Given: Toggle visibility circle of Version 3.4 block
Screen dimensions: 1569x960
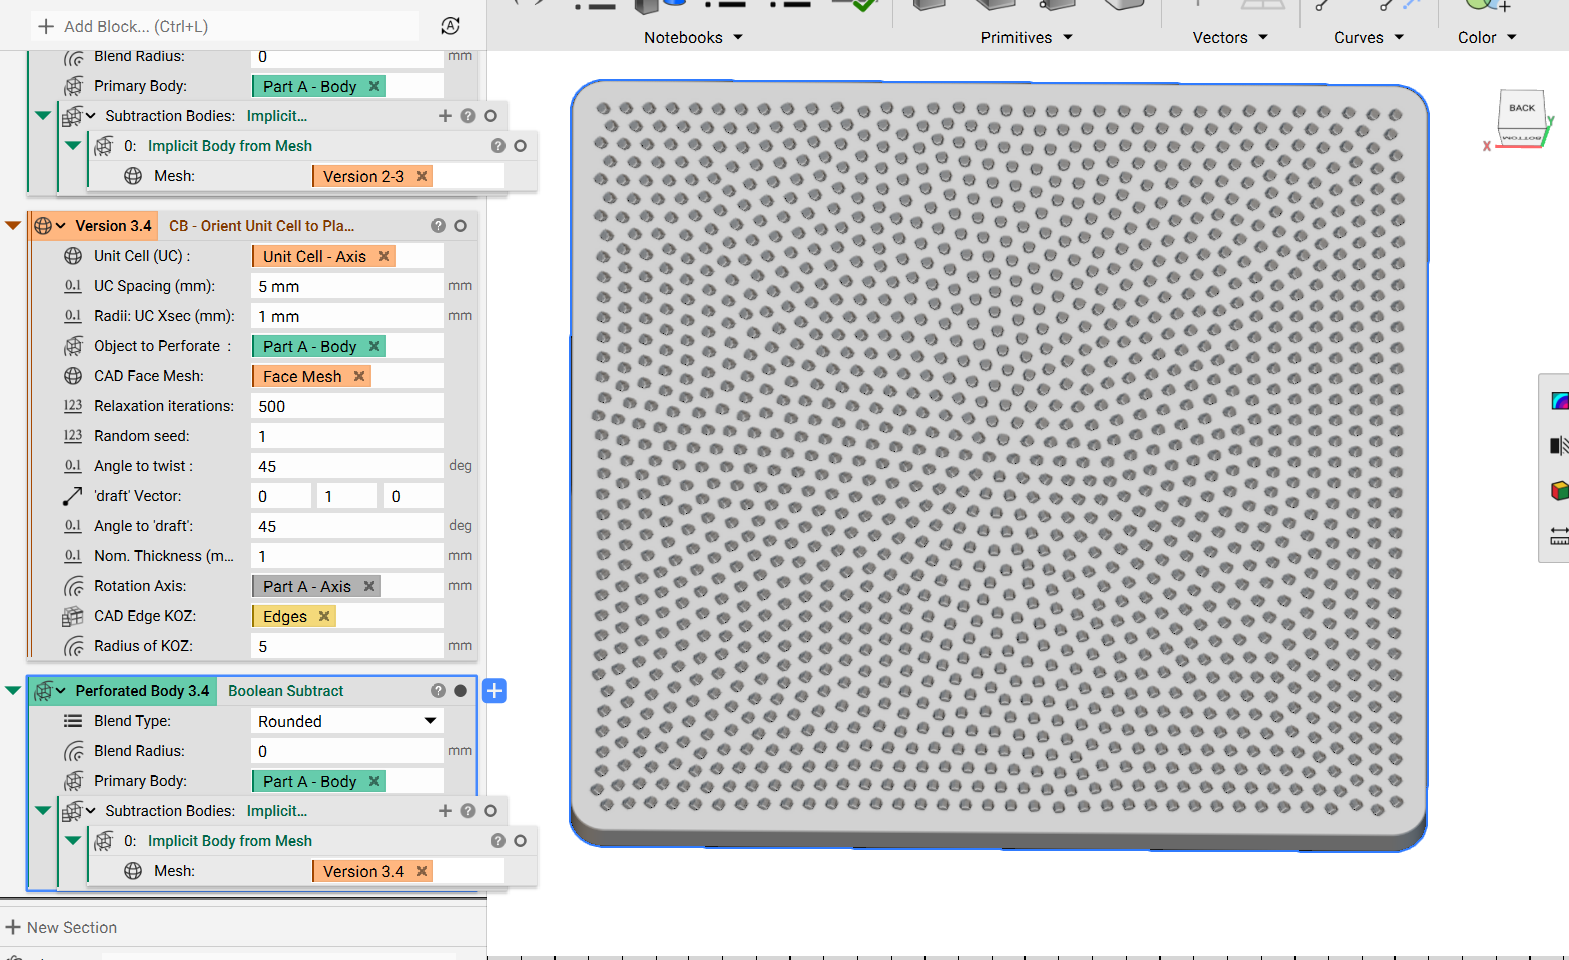Looking at the screenshot, I should [460, 226].
